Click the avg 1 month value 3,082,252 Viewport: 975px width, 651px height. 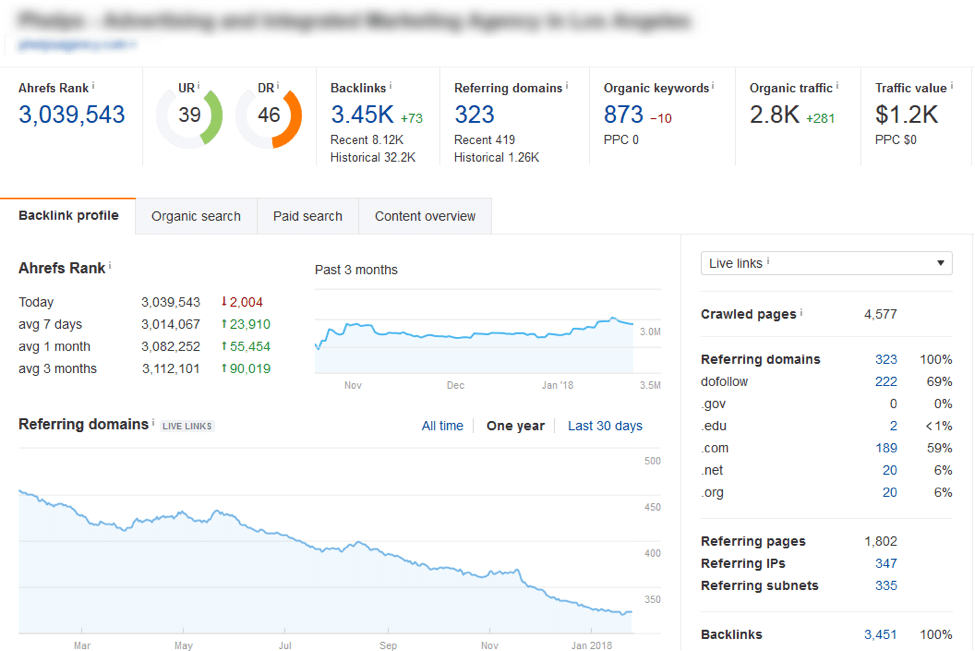170,347
